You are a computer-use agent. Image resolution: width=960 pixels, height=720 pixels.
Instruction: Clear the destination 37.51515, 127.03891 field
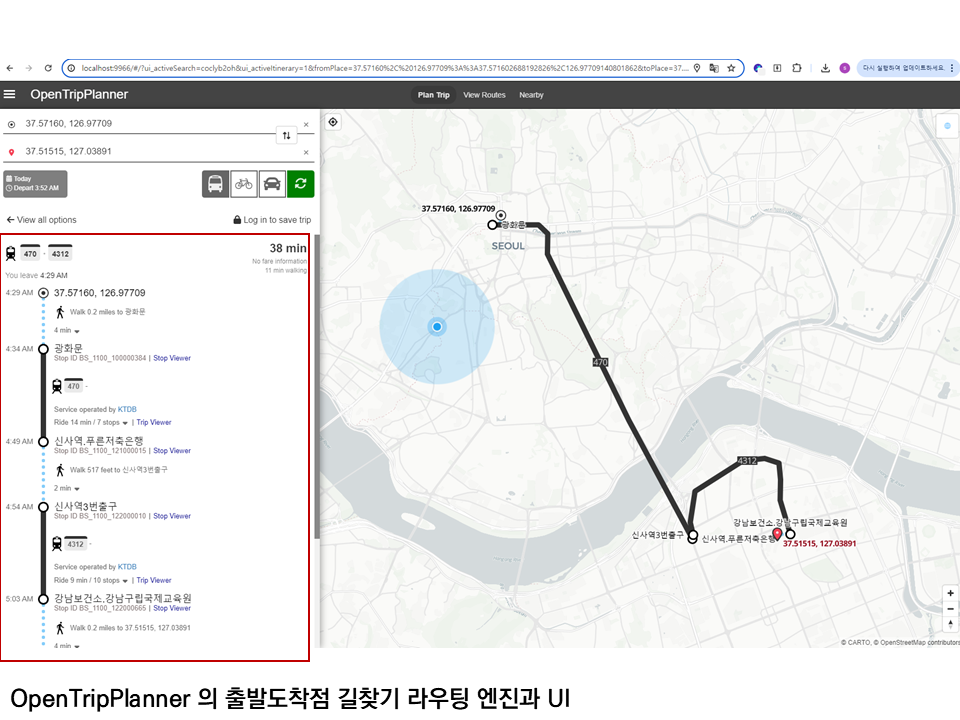coord(306,152)
